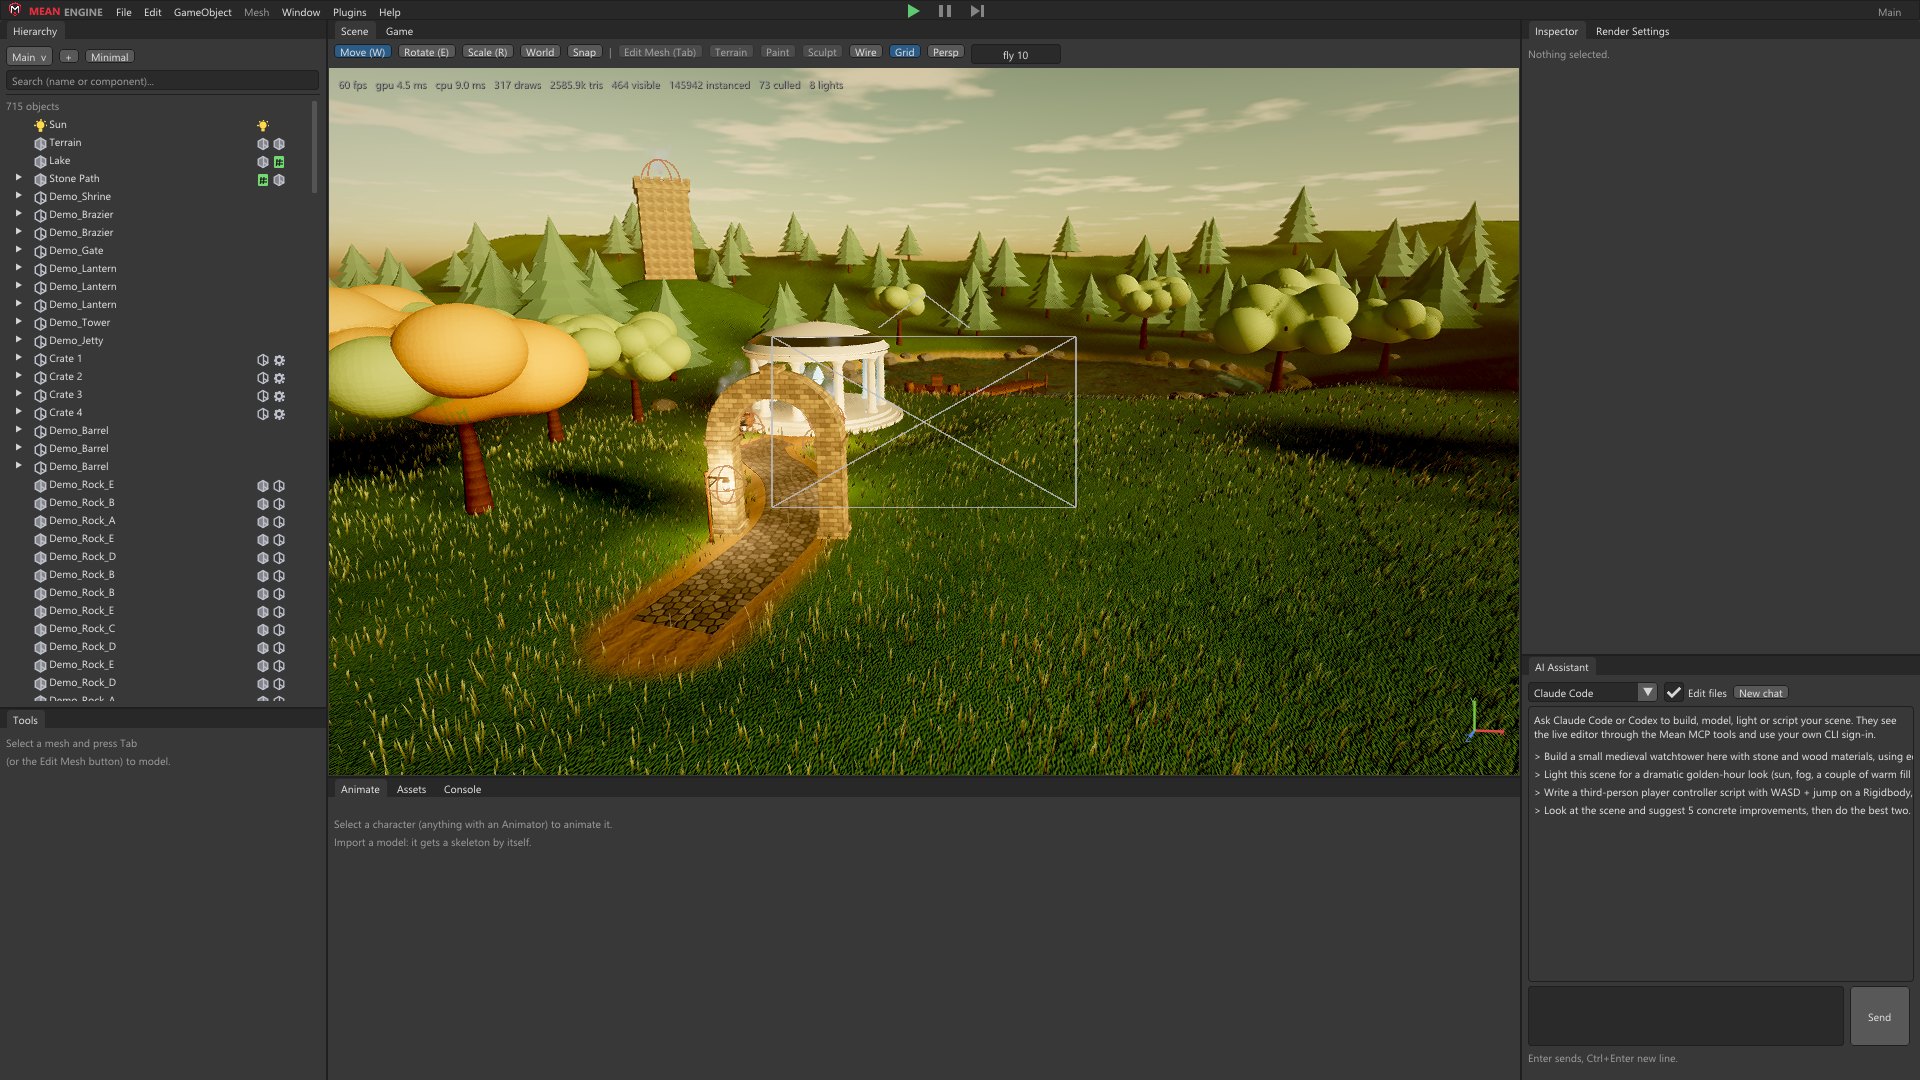Viewport: 1920px width, 1080px height.
Task: Click the first mesh icon on Terrain row
Action: click(x=263, y=143)
